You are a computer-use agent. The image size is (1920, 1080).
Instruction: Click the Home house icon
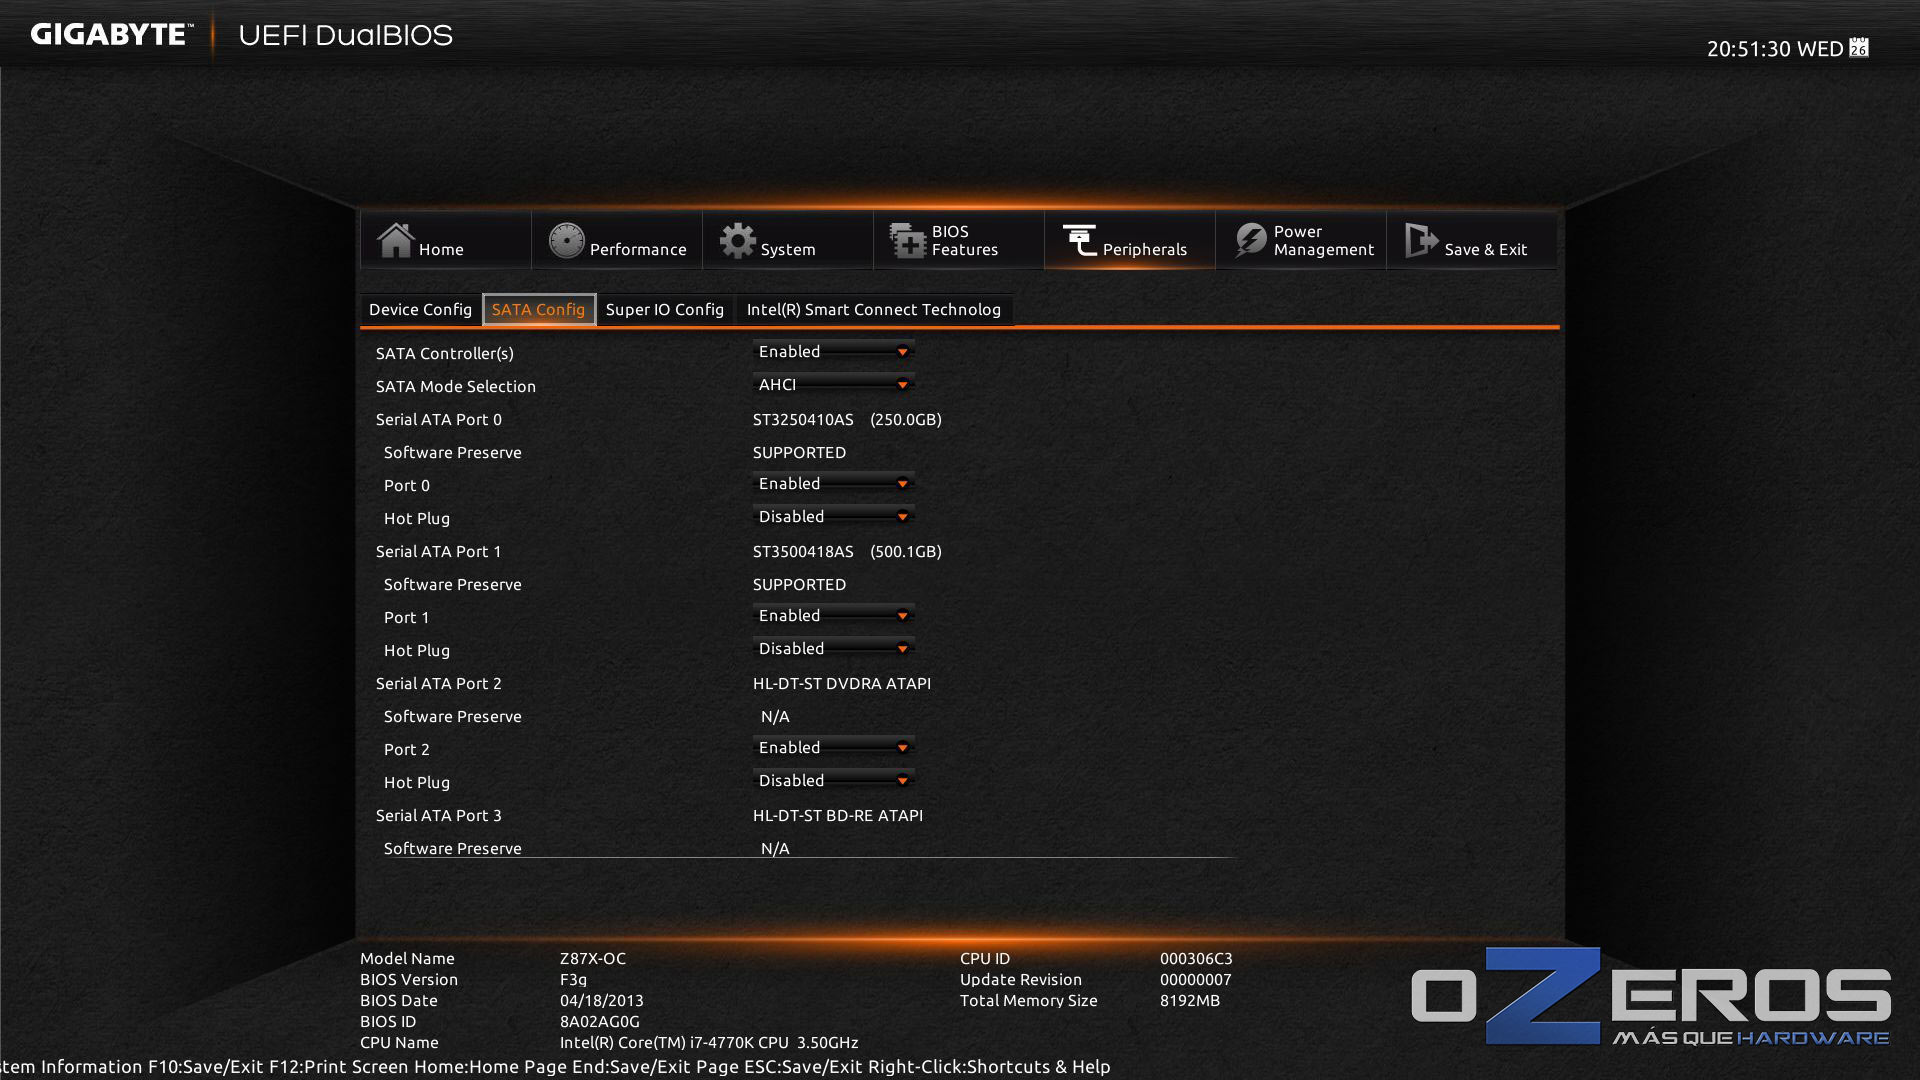coord(395,240)
